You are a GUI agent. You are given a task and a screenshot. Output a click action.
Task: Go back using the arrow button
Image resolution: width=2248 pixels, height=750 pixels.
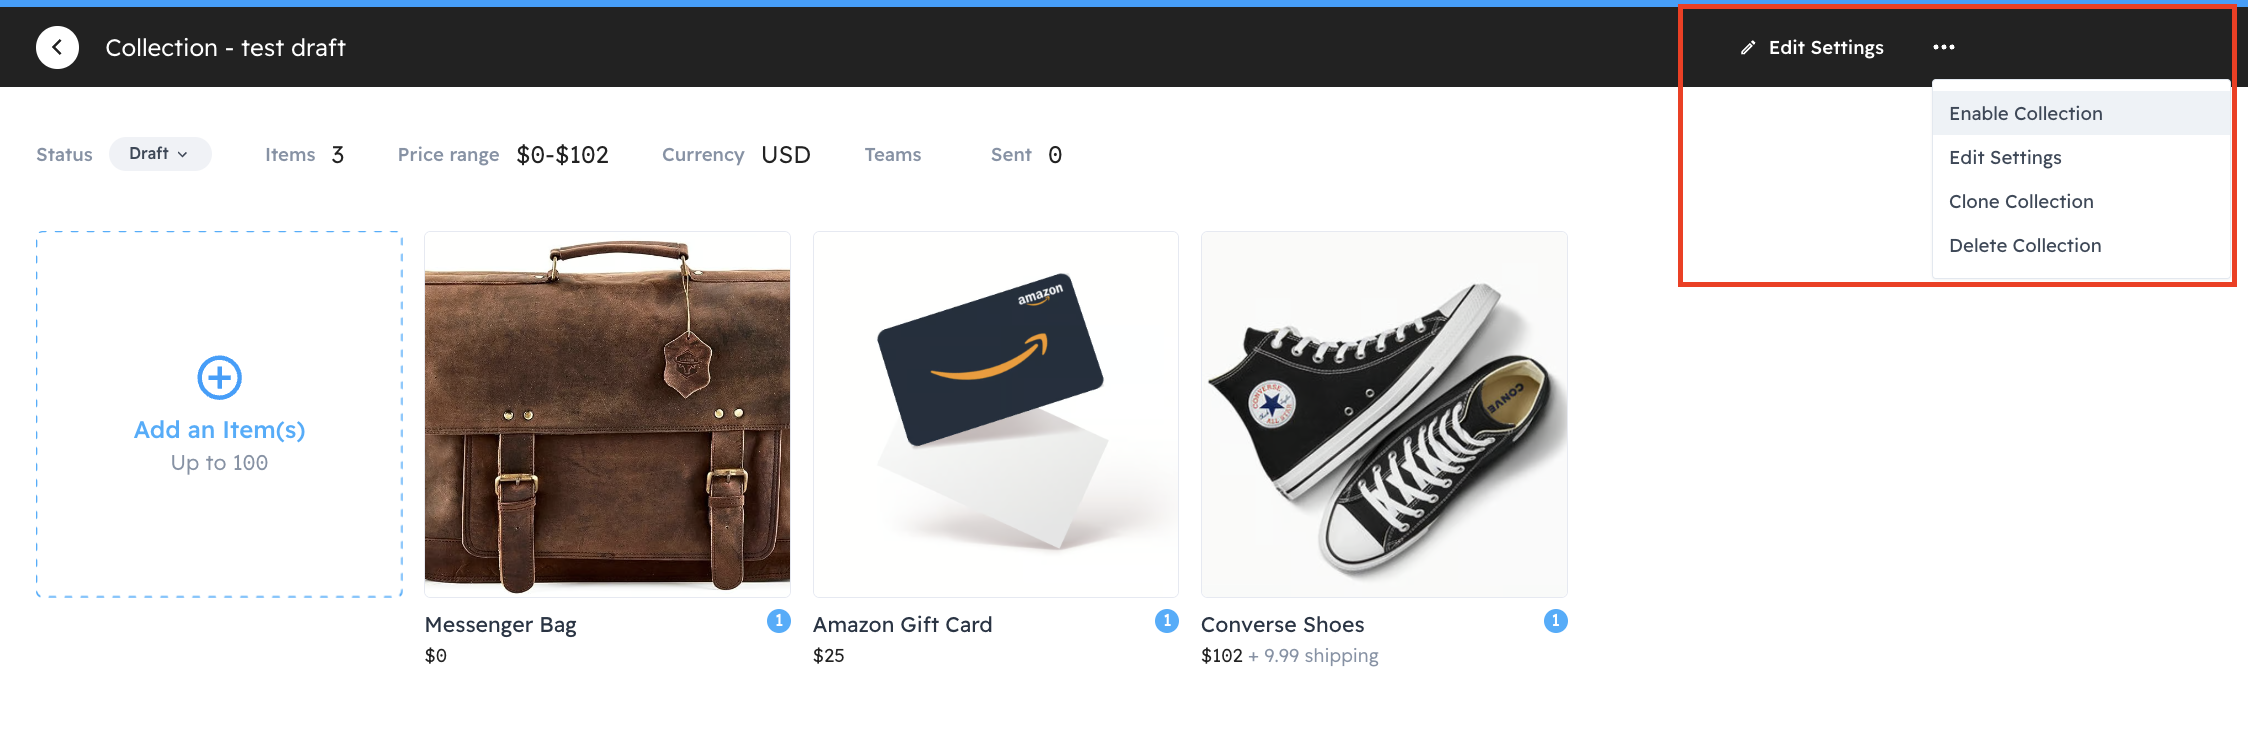click(x=57, y=47)
